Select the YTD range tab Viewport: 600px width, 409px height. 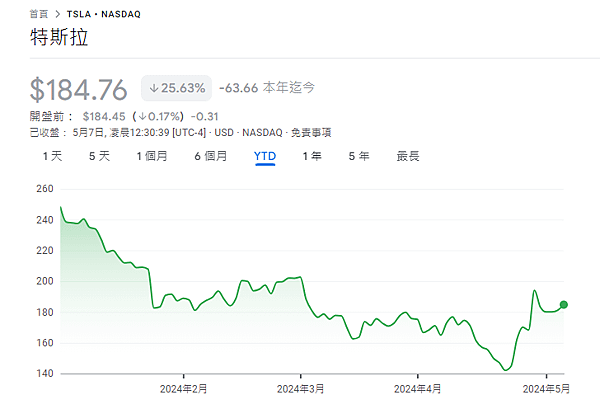(x=265, y=156)
